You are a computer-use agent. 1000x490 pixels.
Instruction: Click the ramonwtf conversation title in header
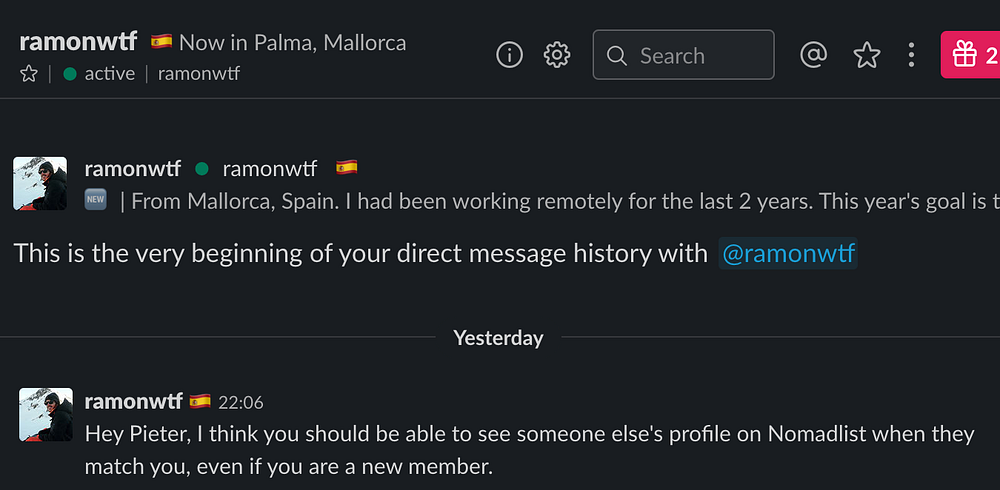[77, 42]
